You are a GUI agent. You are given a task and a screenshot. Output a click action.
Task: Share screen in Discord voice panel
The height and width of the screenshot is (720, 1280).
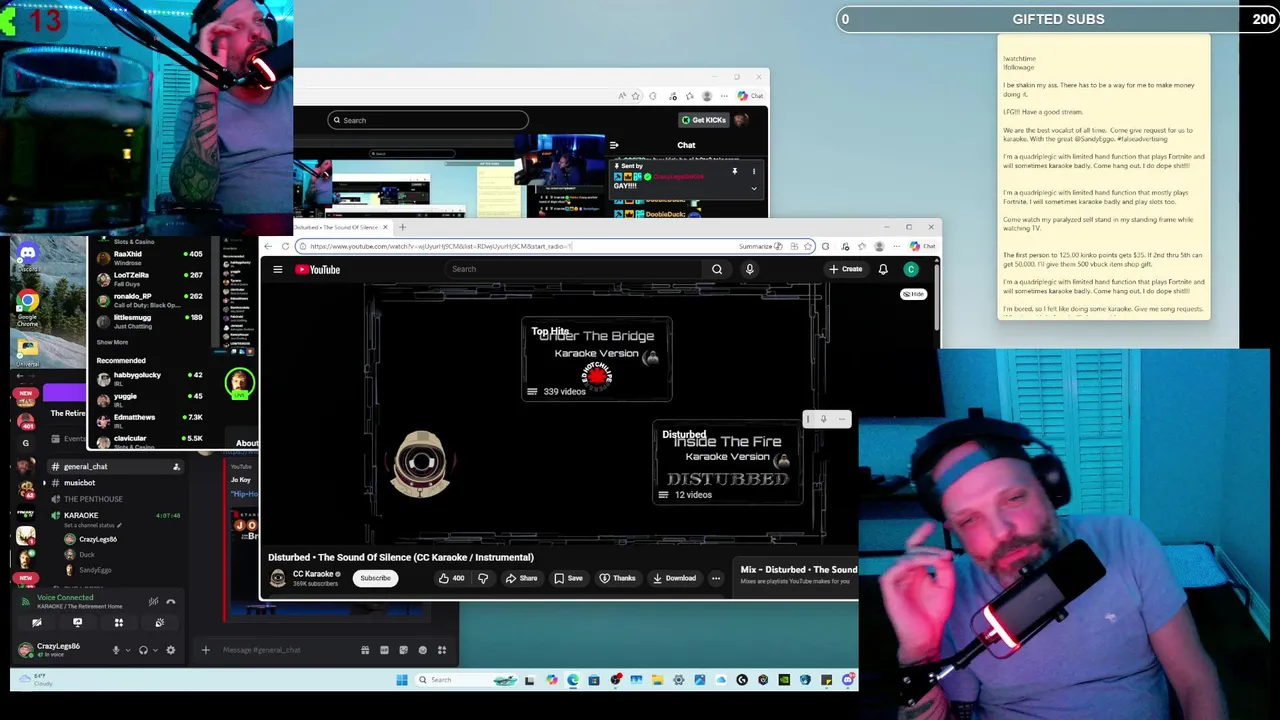(77, 623)
